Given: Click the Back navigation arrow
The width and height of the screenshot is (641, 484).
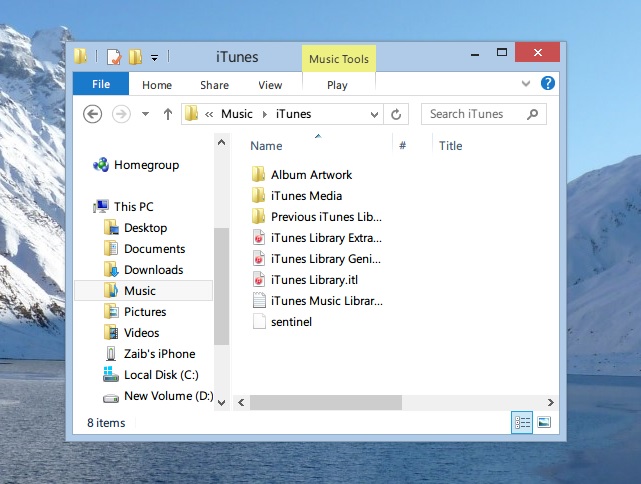Looking at the screenshot, I should [x=92, y=114].
